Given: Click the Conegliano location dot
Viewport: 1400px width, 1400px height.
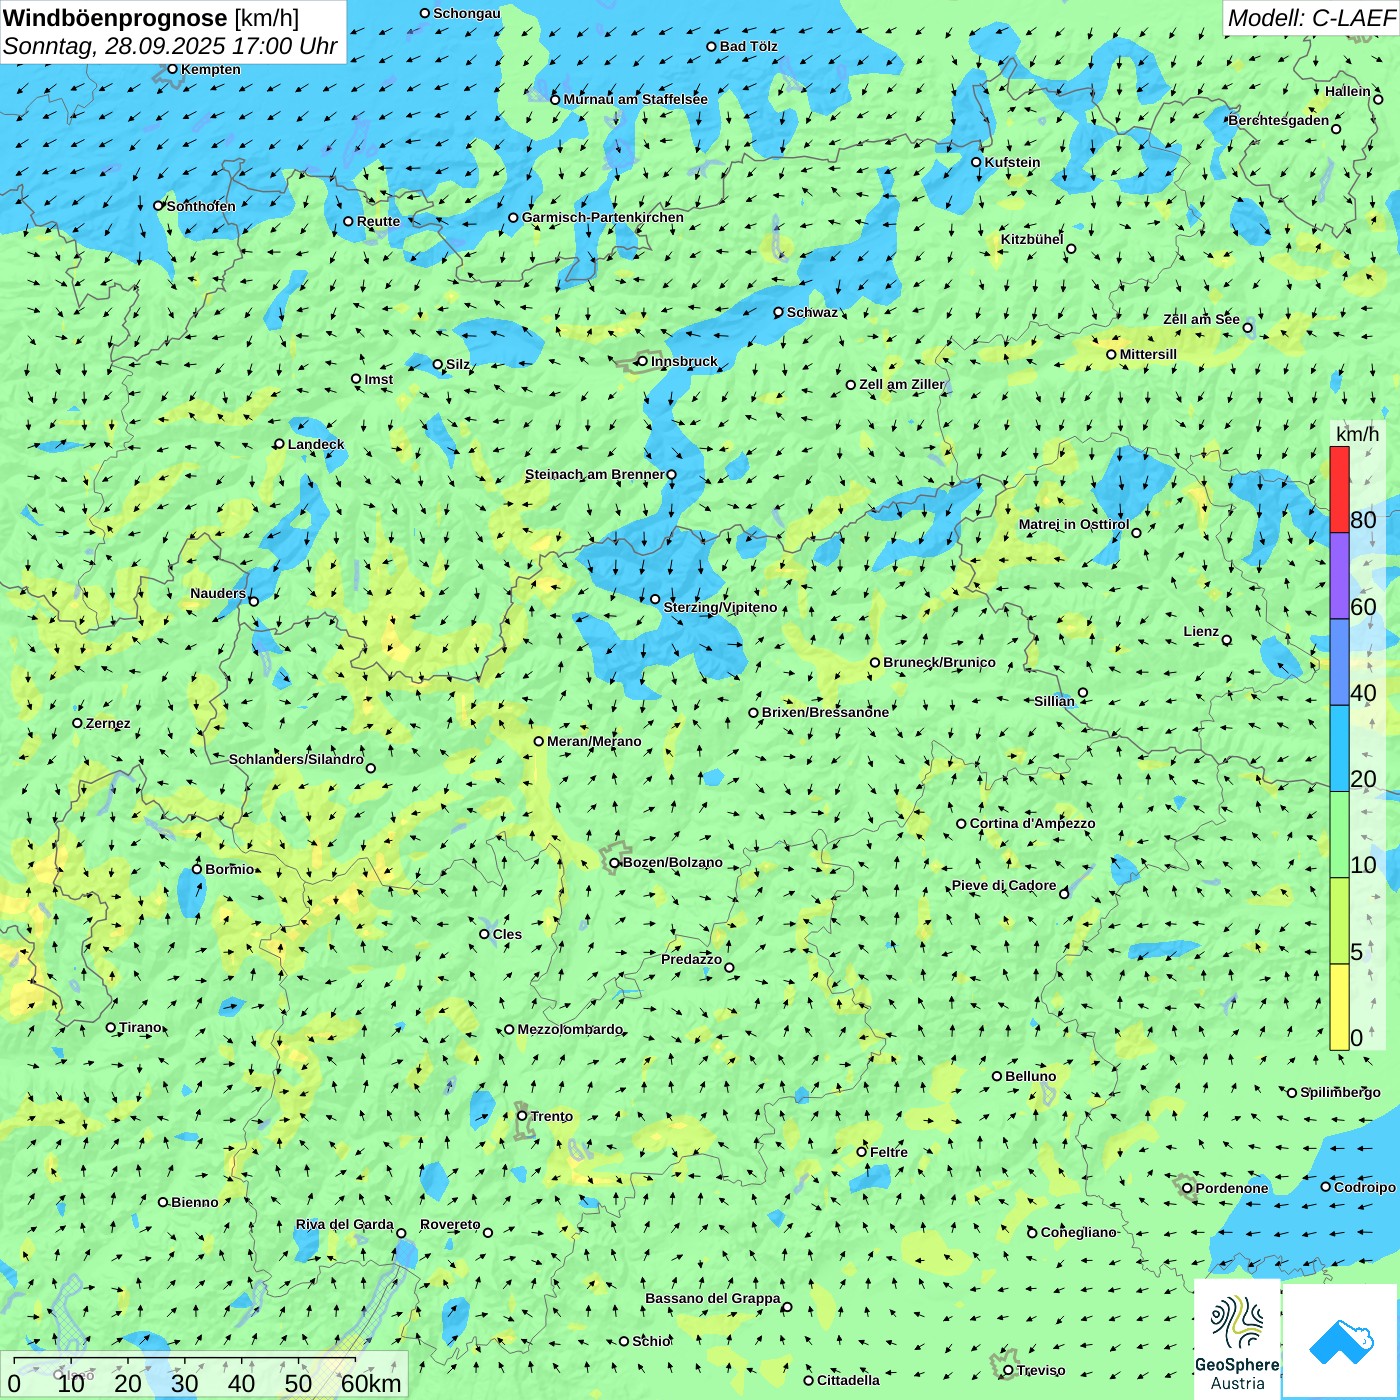Looking at the screenshot, I should tap(1032, 1232).
